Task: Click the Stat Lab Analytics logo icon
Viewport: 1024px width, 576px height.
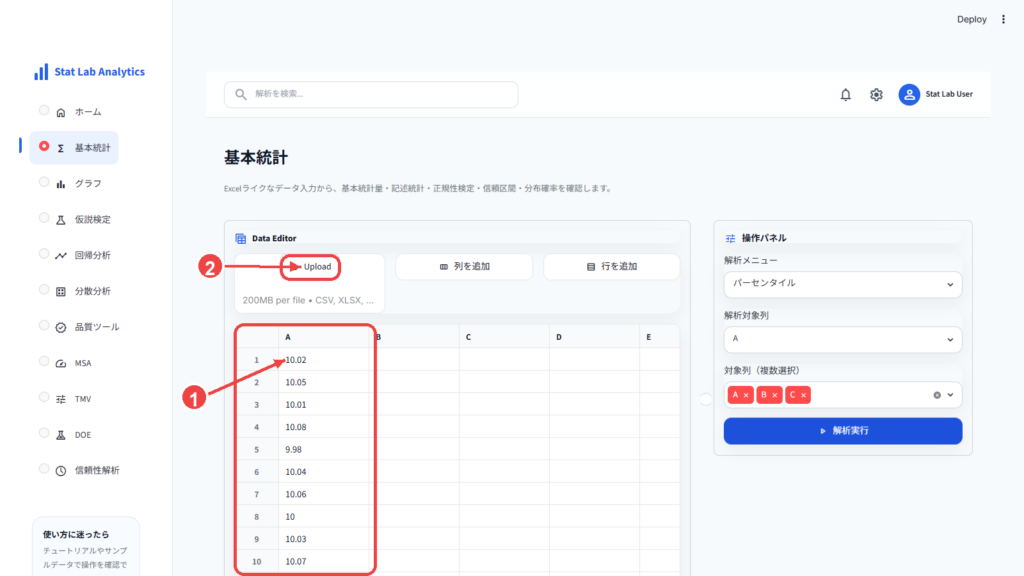Action: tap(41, 72)
